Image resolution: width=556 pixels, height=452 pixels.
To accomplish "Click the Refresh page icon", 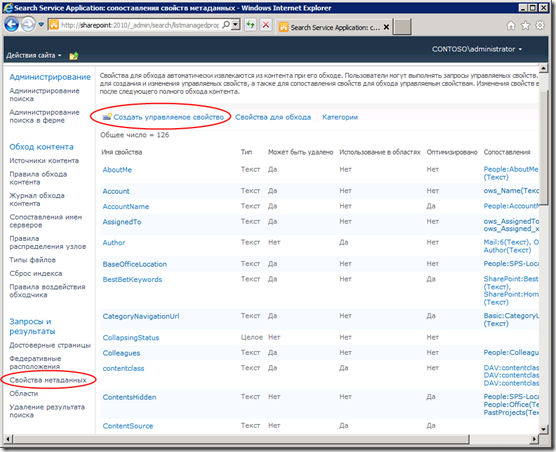I will point(251,25).
